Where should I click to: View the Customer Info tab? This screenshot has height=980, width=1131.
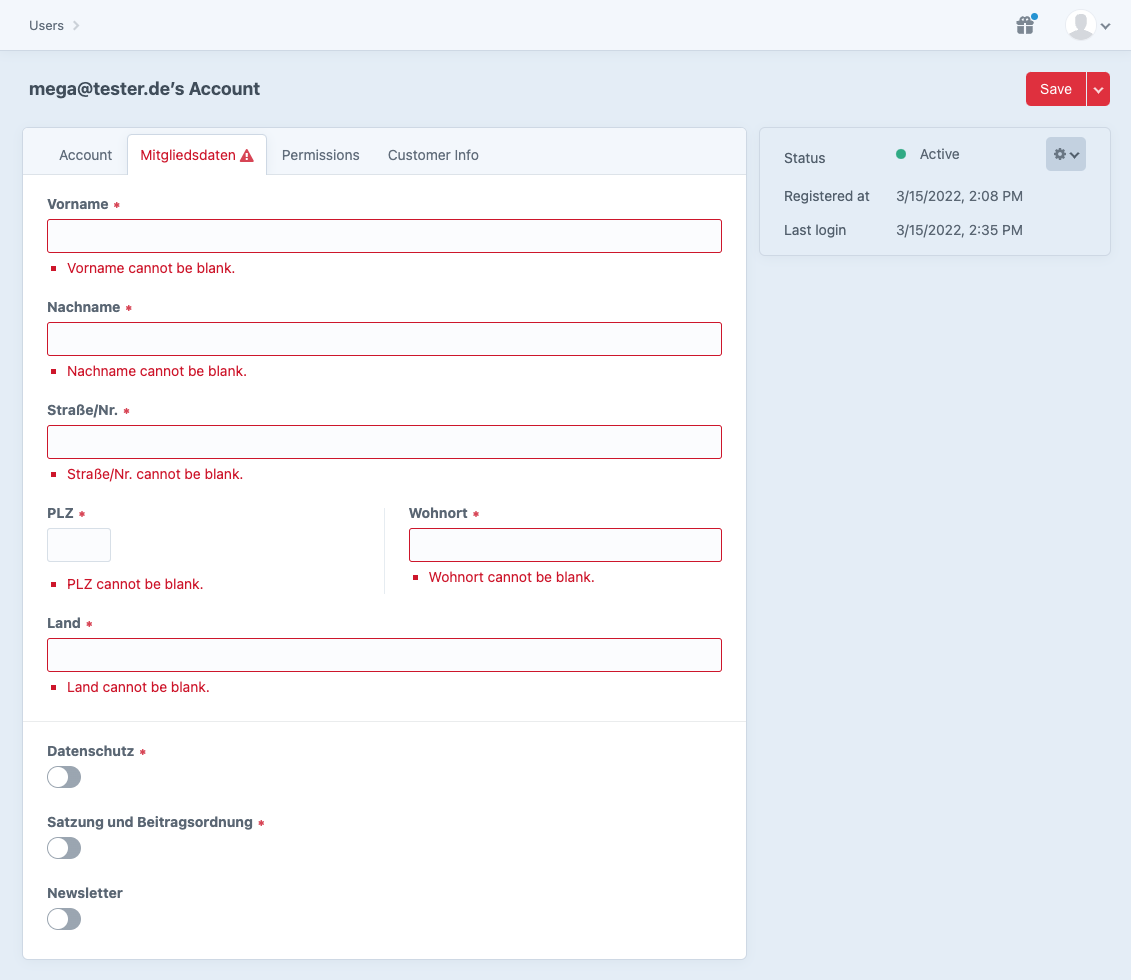[433, 154]
